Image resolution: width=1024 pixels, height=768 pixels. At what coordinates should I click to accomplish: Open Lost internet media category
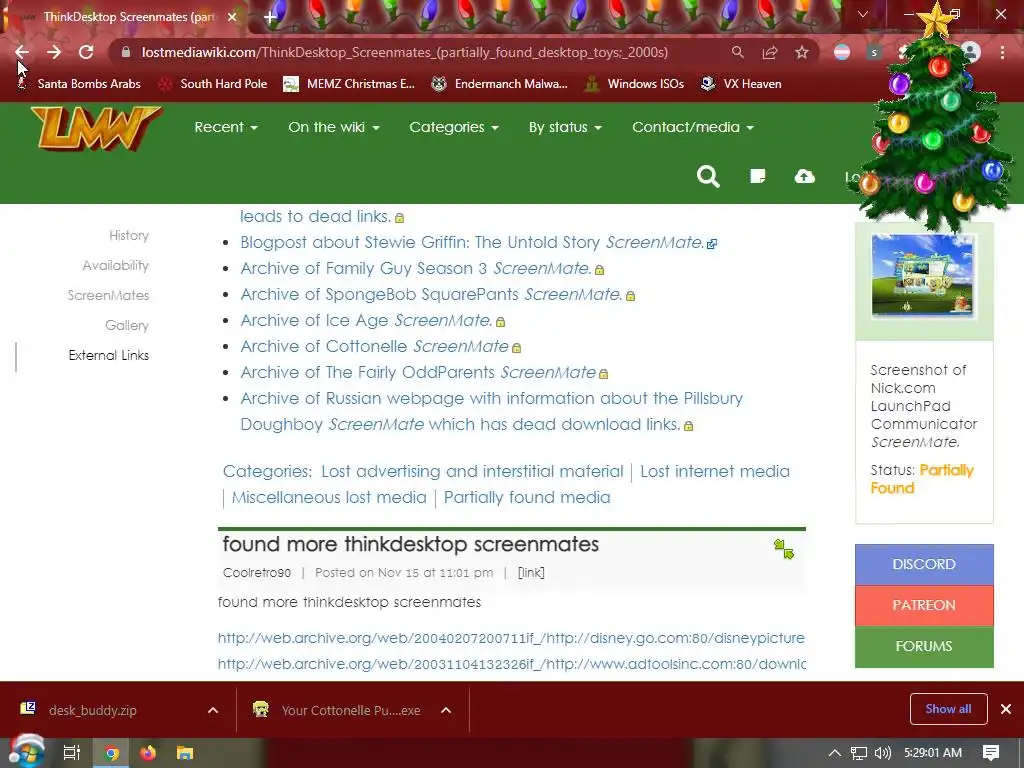[714, 472]
